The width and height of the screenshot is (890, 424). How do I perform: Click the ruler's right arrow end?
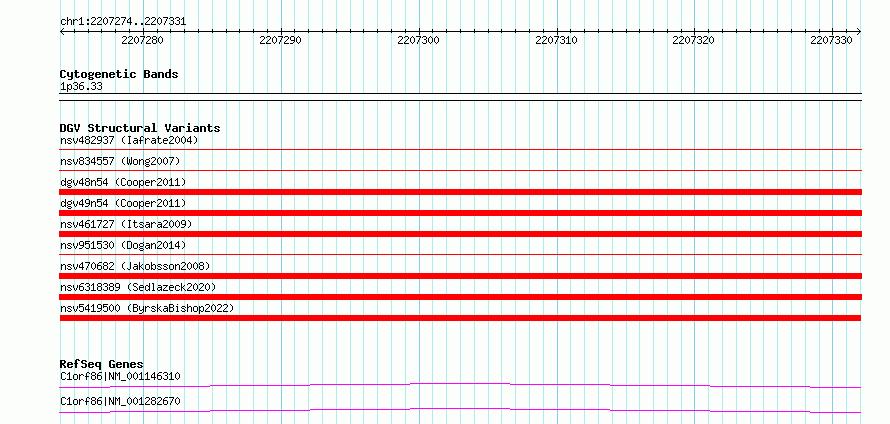[859, 32]
